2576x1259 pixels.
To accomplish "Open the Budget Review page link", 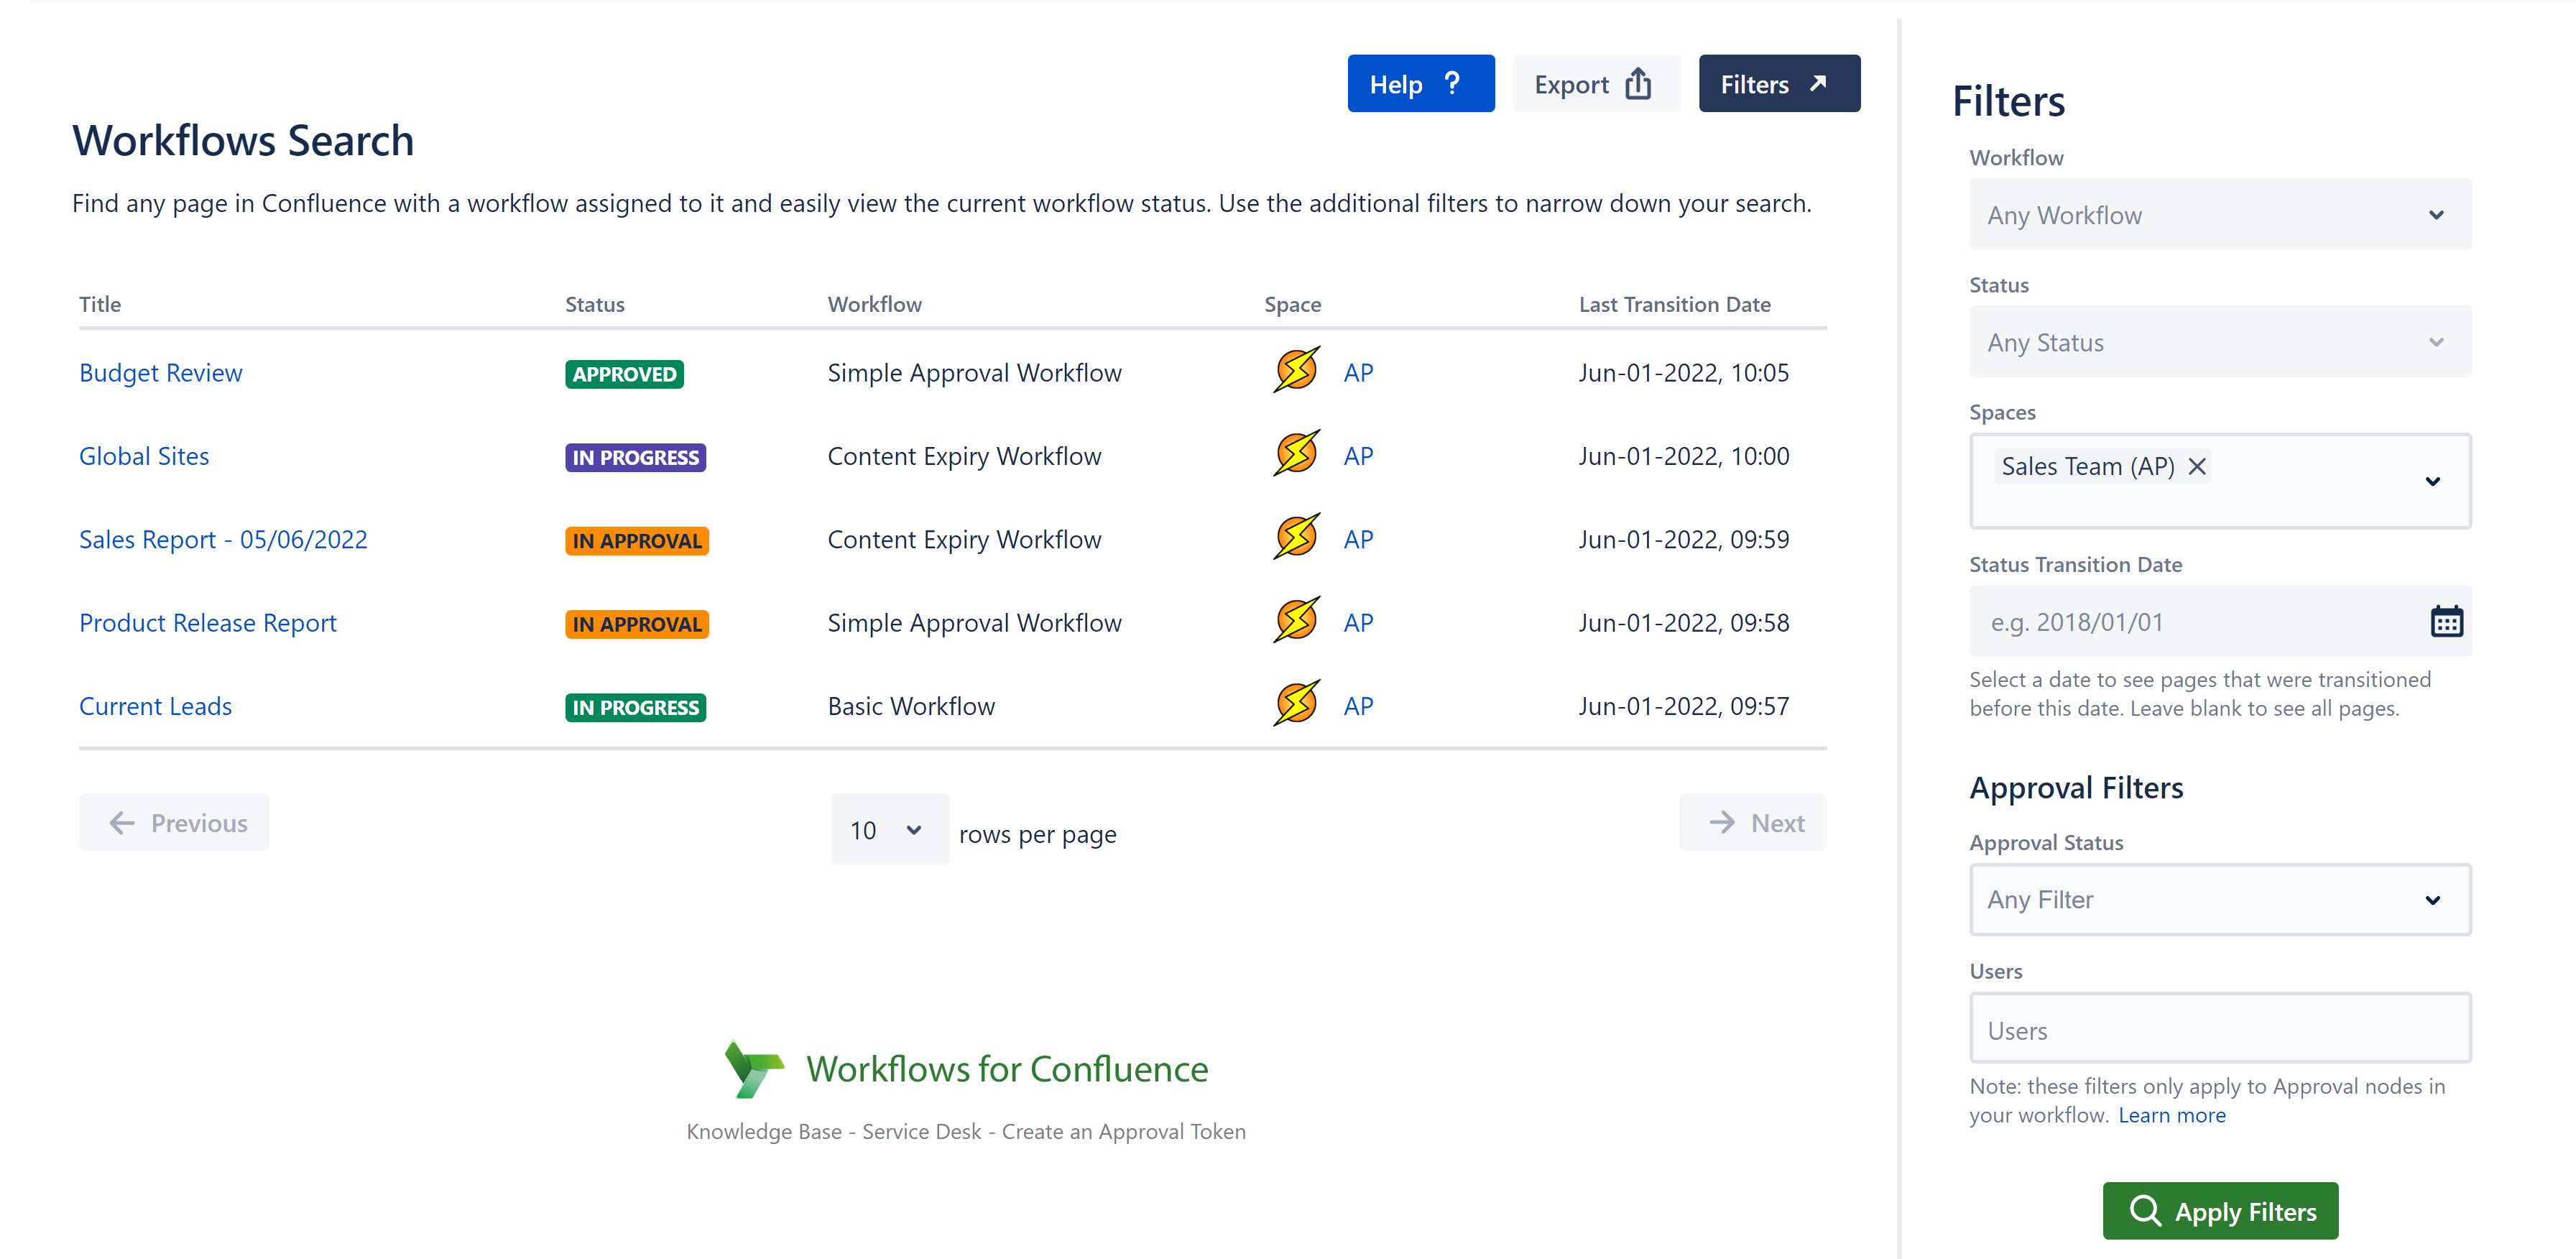I will [x=160, y=373].
